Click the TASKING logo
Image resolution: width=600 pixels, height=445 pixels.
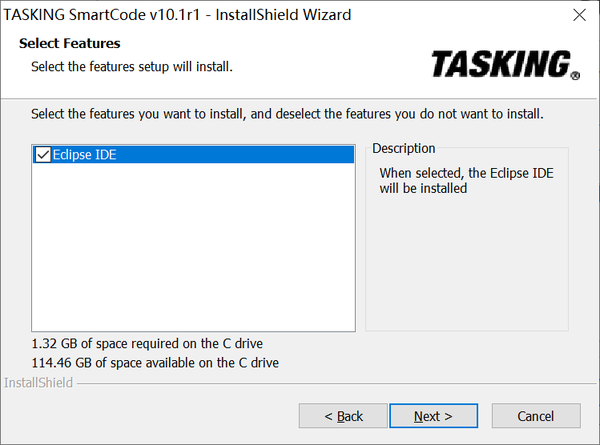500,65
